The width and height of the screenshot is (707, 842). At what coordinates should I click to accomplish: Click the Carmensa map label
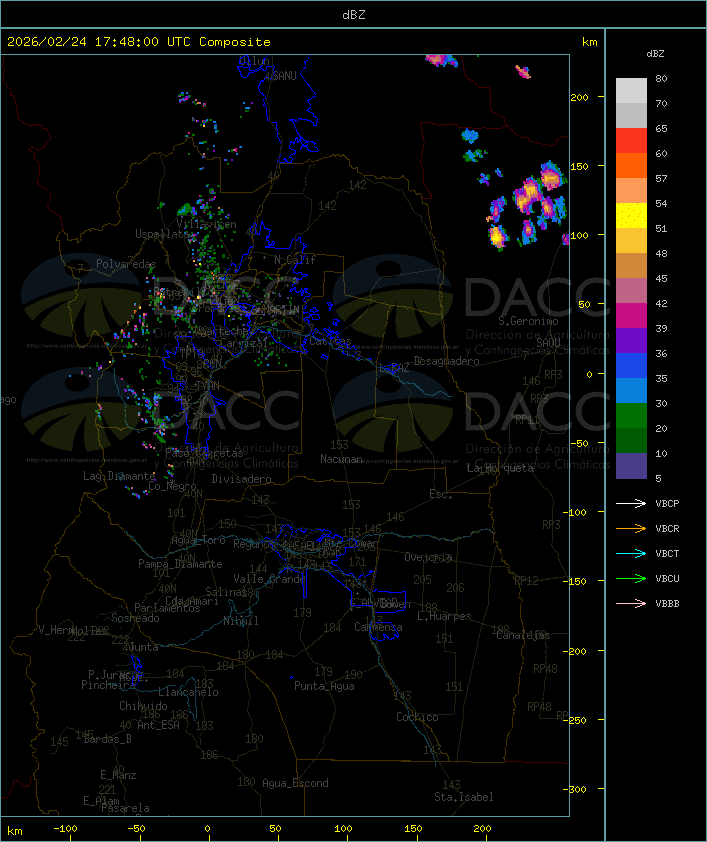pos(378,627)
